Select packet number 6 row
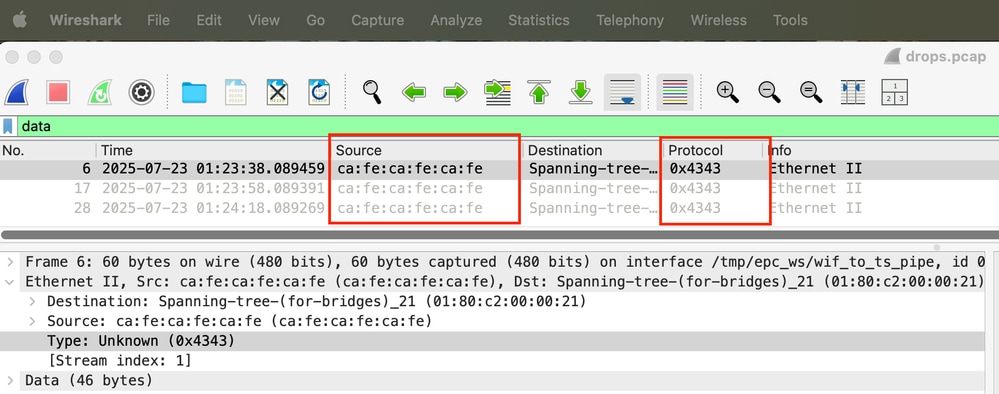 (500, 169)
